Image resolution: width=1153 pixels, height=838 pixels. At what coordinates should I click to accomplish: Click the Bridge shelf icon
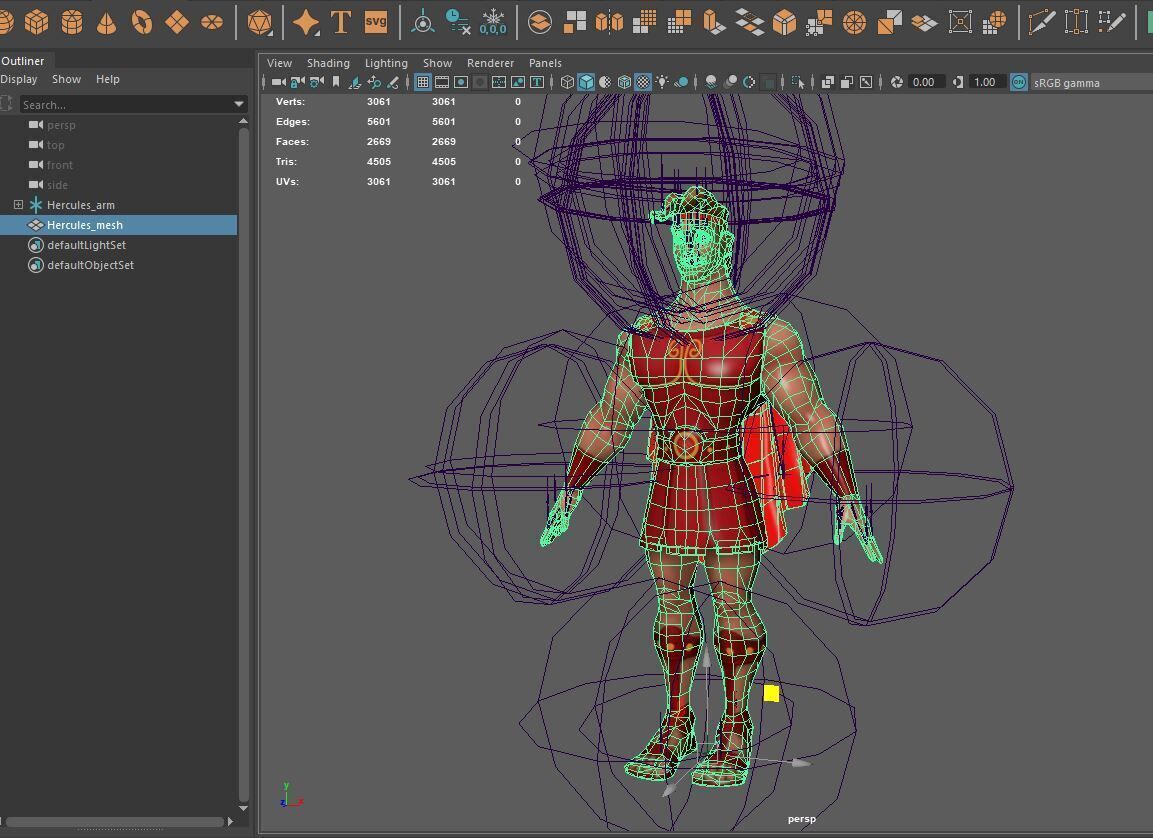tap(749, 23)
